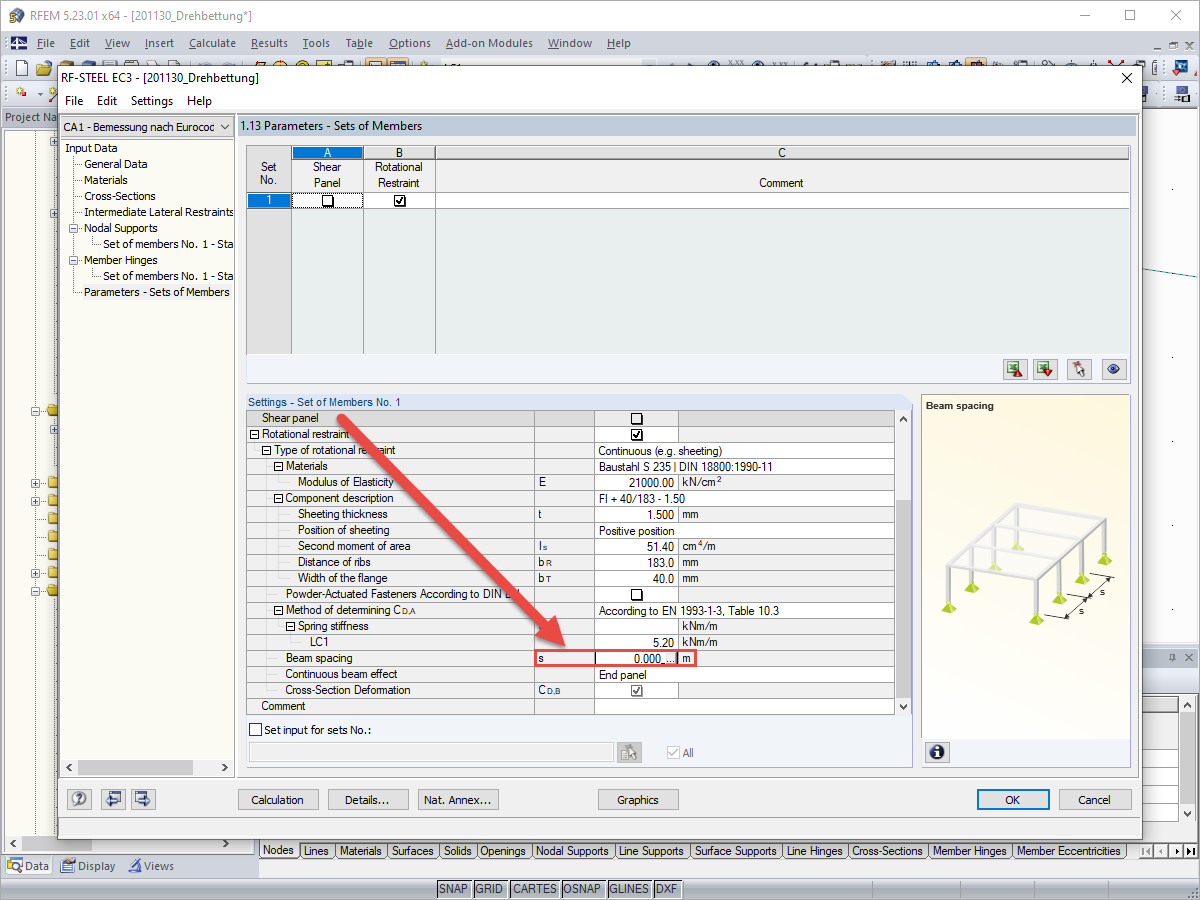Collapse the Spring stiffness node
This screenshot has width=1200, height=900.
point(291,626)
